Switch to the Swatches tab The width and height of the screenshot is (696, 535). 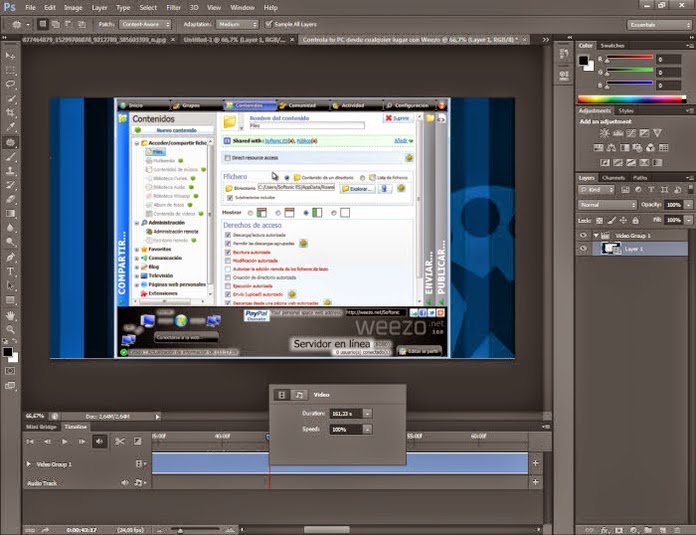click(x=612, y=45)
